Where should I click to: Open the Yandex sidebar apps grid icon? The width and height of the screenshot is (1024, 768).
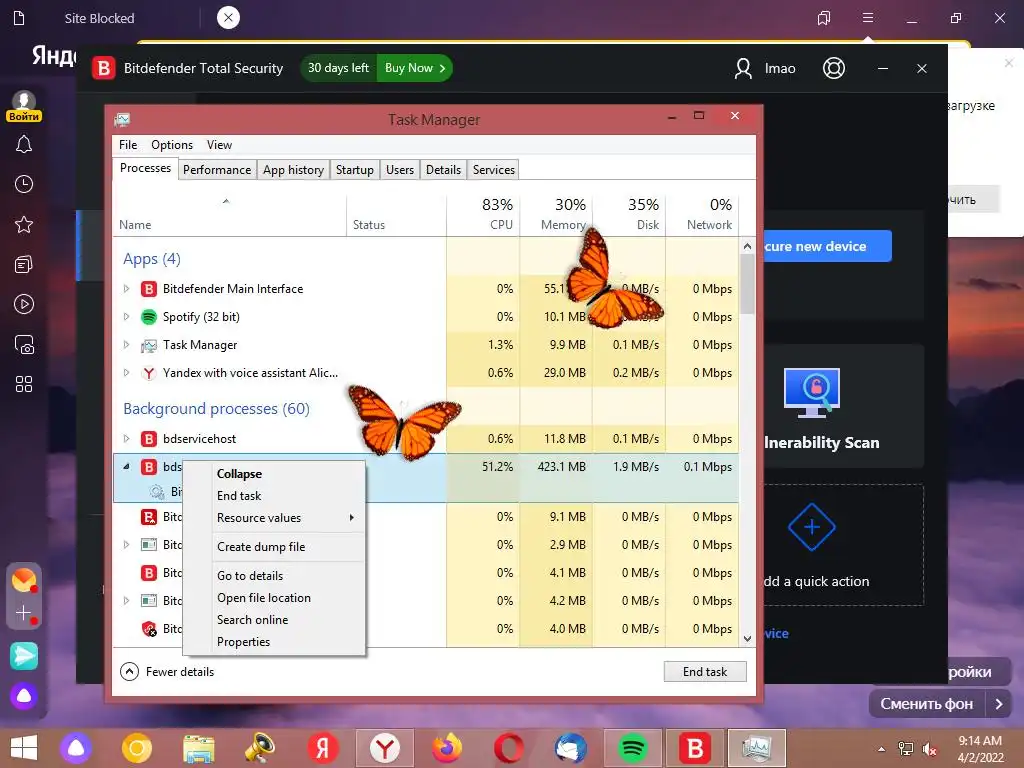(x=24, y=384)
